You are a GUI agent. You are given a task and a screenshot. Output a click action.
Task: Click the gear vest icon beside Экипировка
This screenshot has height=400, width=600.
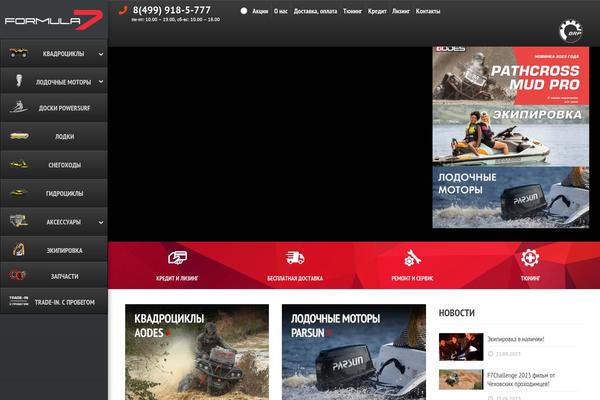click(18, 249)
